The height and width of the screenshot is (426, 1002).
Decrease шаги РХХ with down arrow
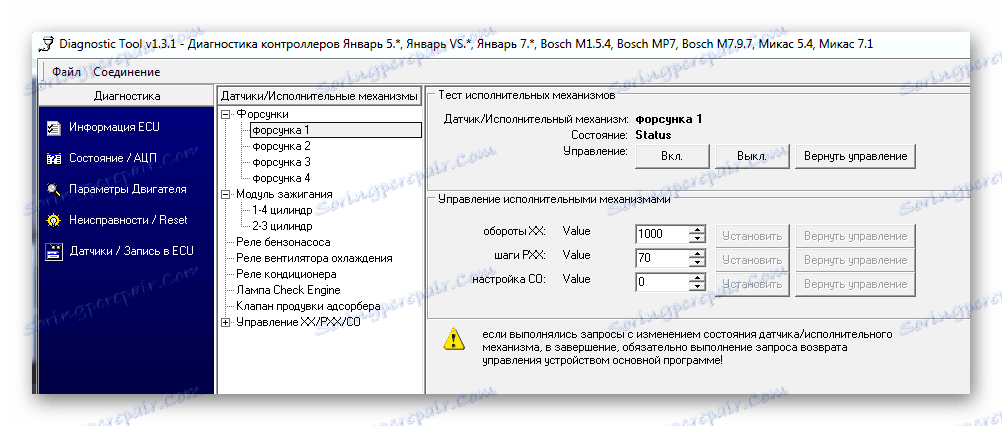[697, 263]
